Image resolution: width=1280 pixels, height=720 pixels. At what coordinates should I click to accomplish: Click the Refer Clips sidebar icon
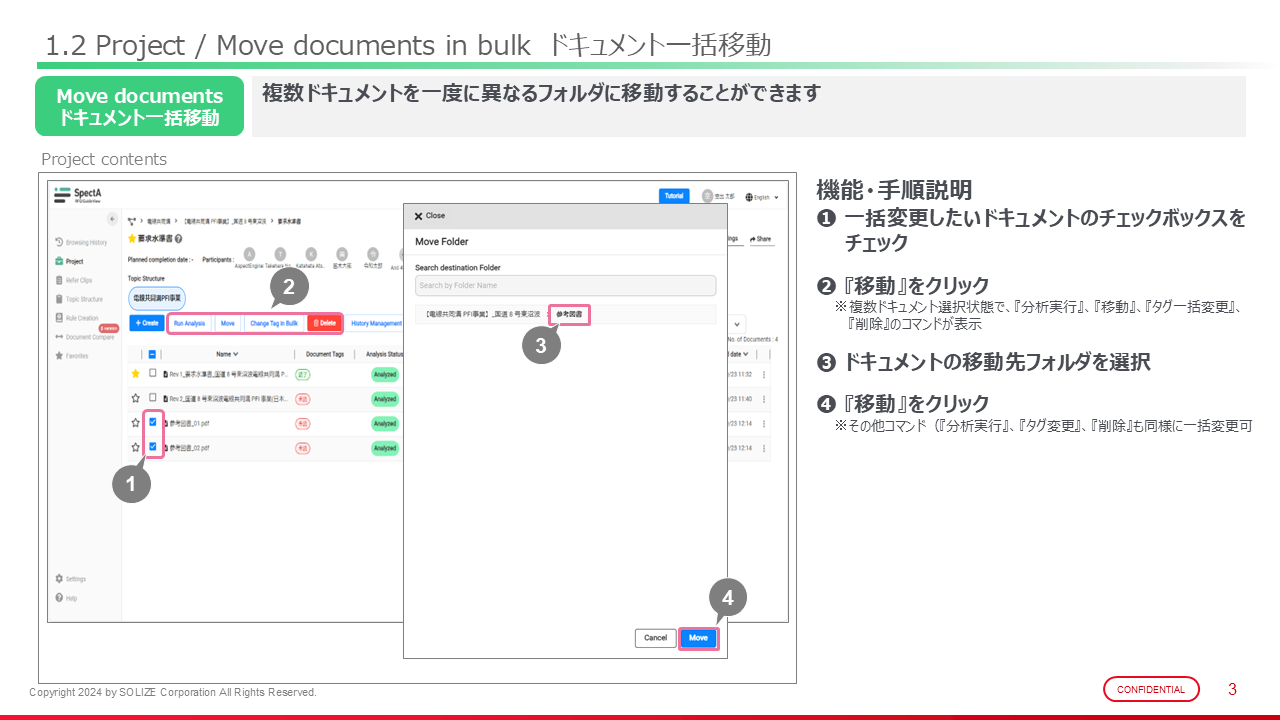coord(60,280)
